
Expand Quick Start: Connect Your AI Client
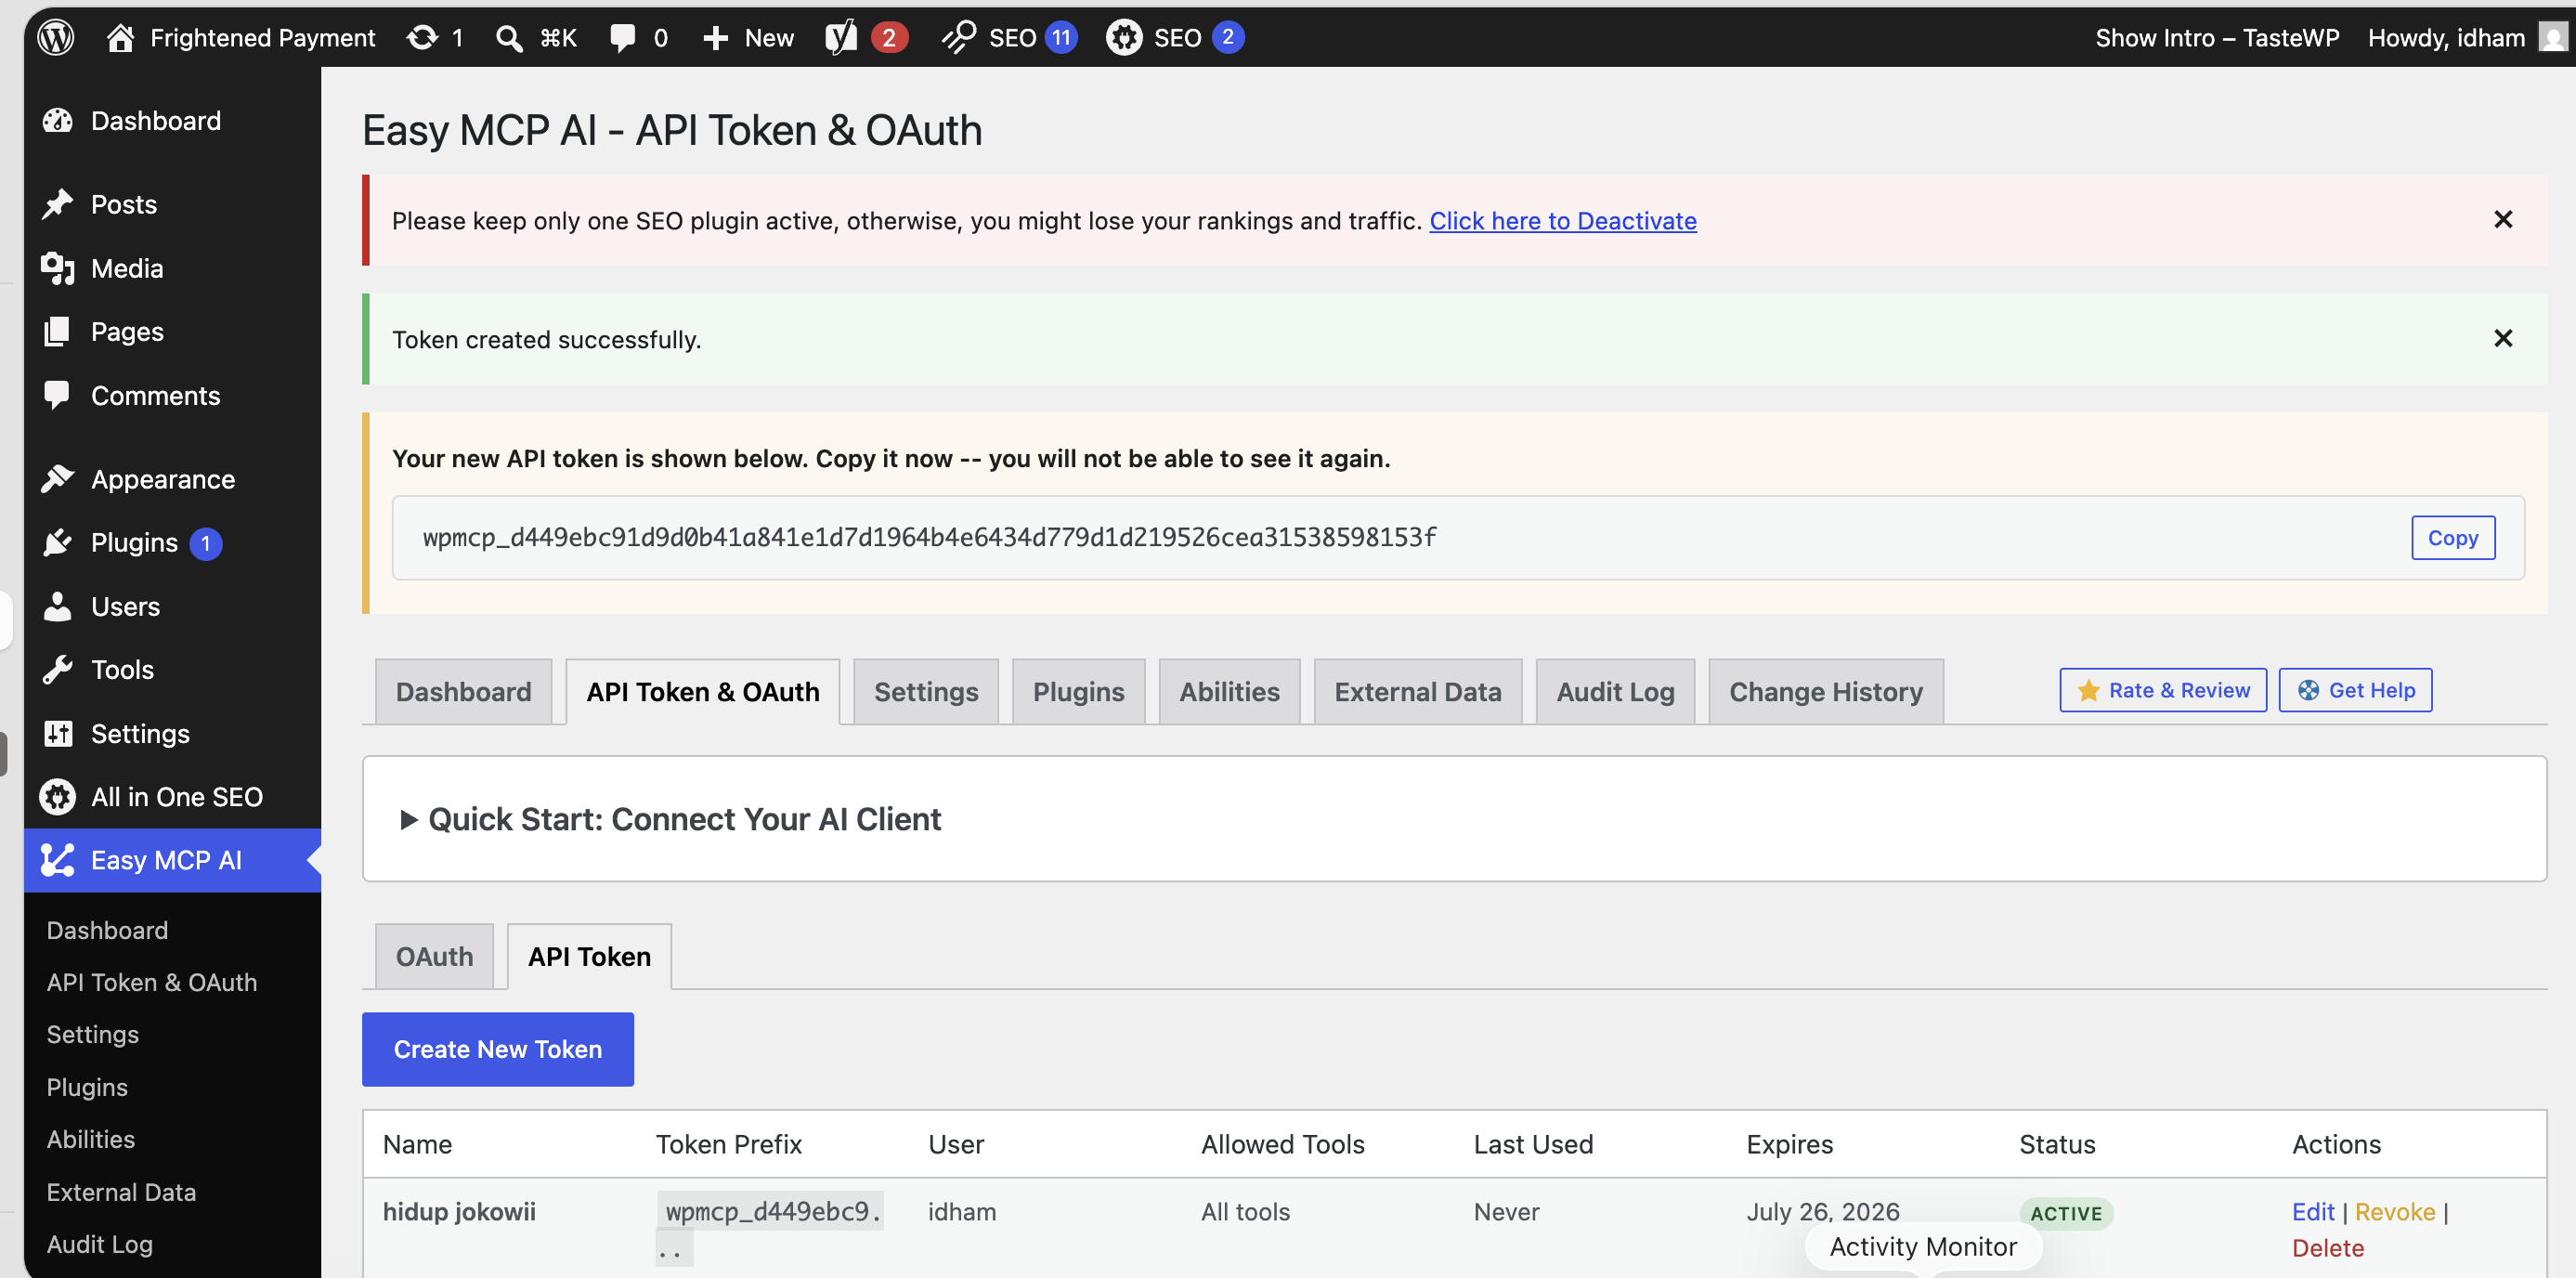[x=670, y=819]
